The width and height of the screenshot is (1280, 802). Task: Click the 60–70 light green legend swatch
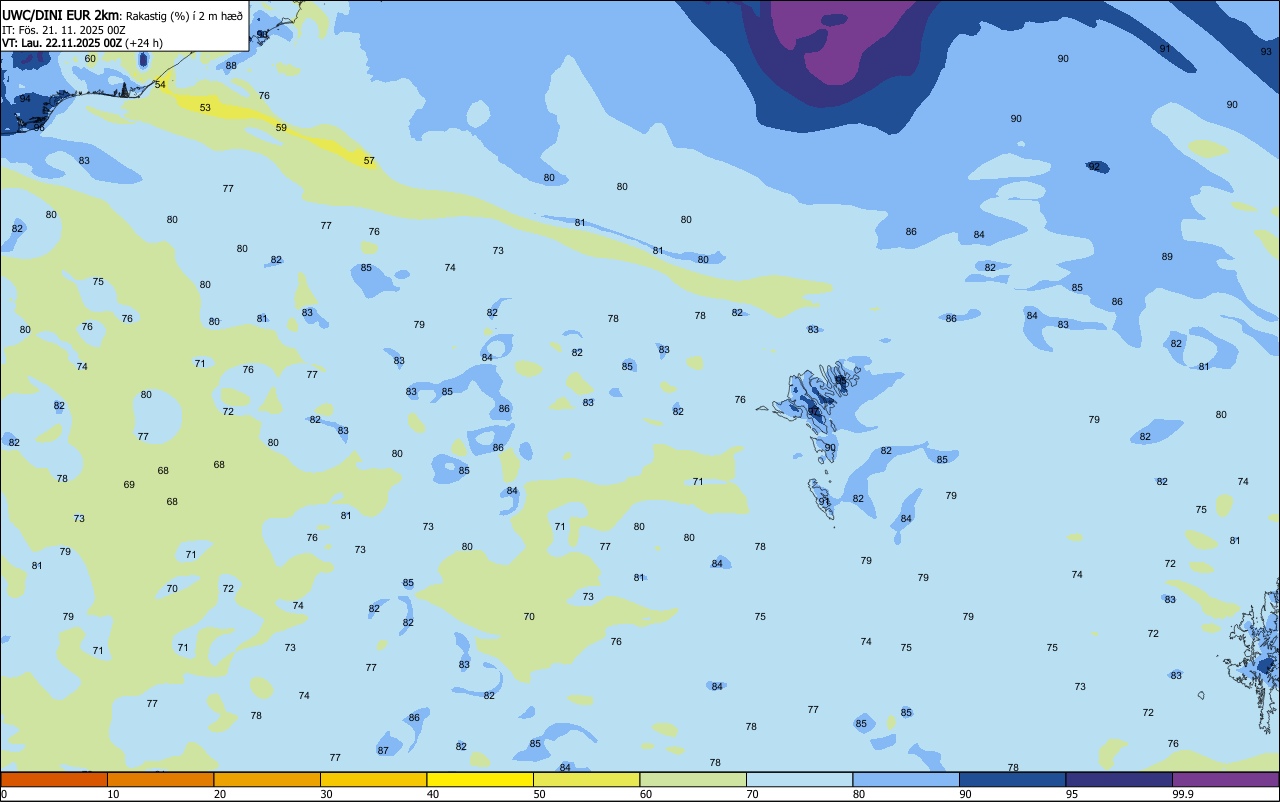click(693, 779)
